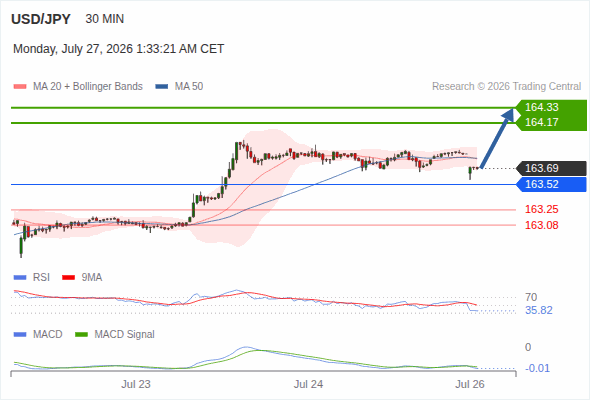Click the 163.08 red support label
The width and height of the screenshot is (590, 400).
click(541, 225)
